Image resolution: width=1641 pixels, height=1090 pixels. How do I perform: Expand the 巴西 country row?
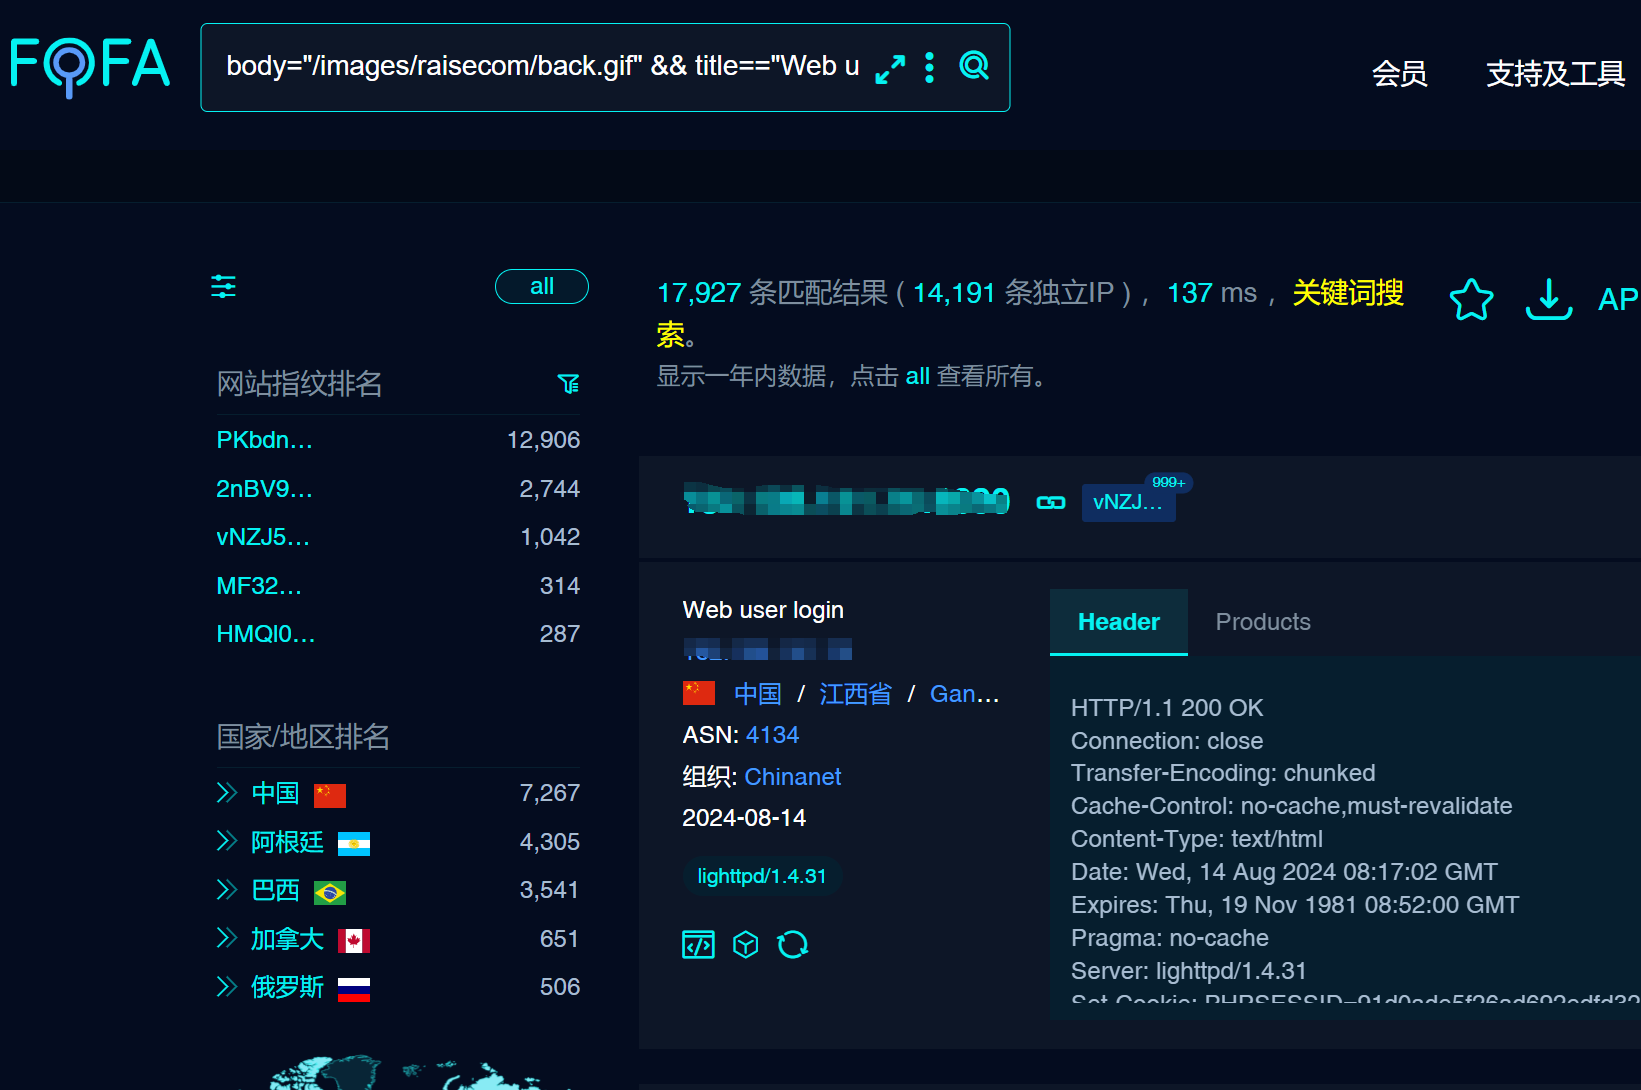(x=227, y=890)
